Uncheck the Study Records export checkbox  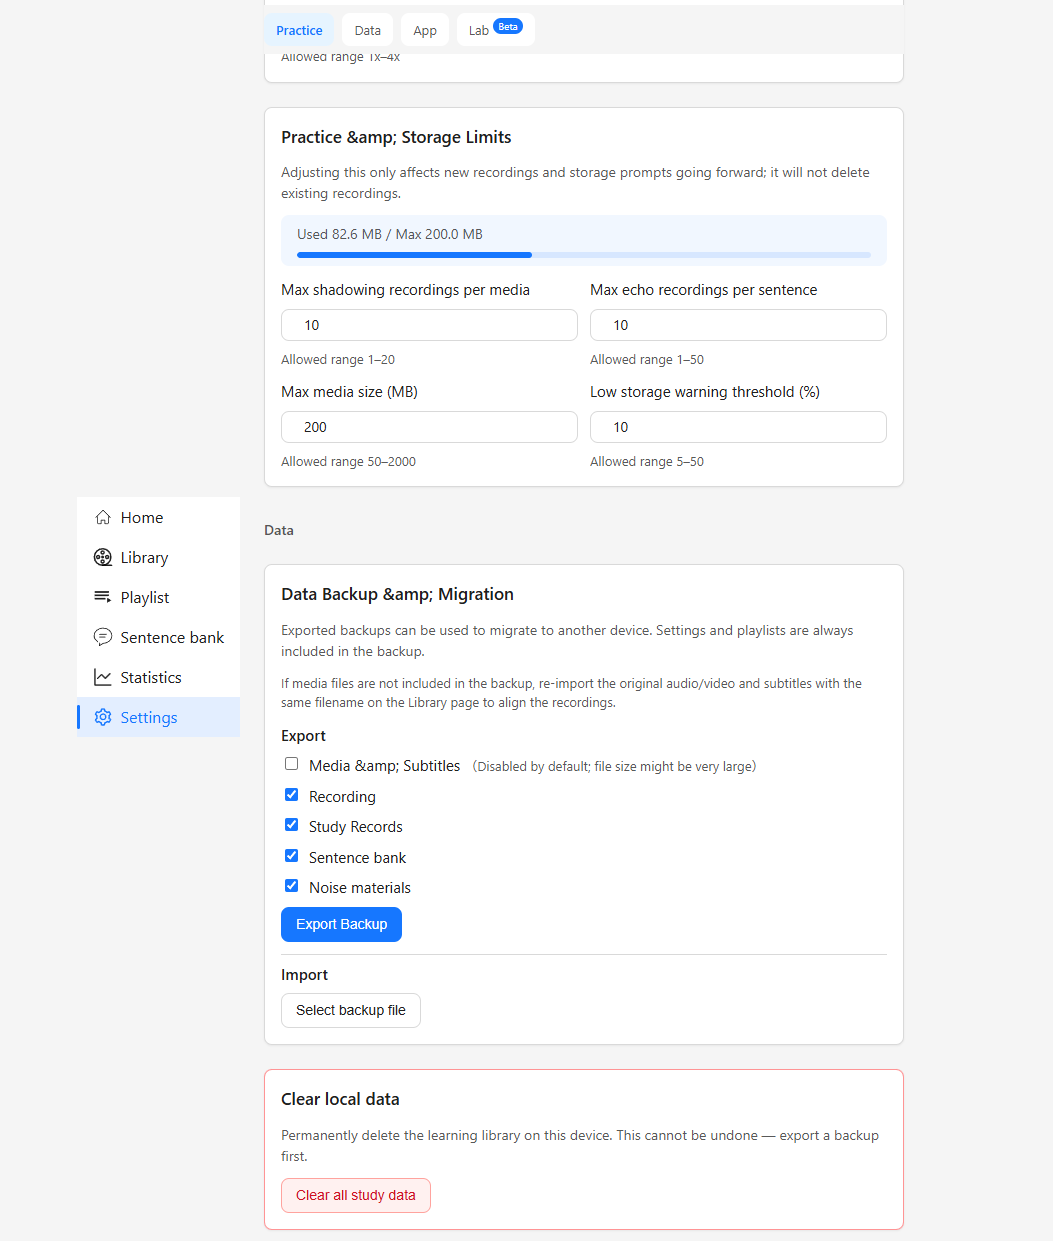(291, 825)
